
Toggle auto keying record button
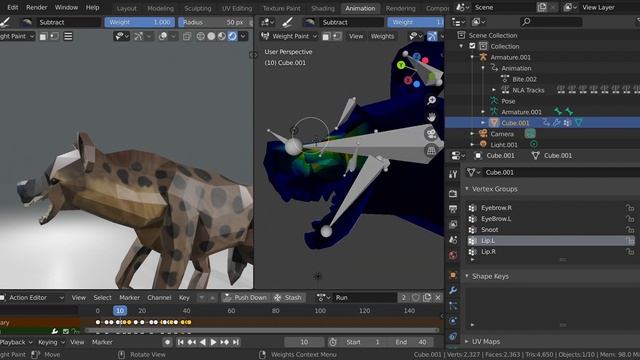pos(167,342)
